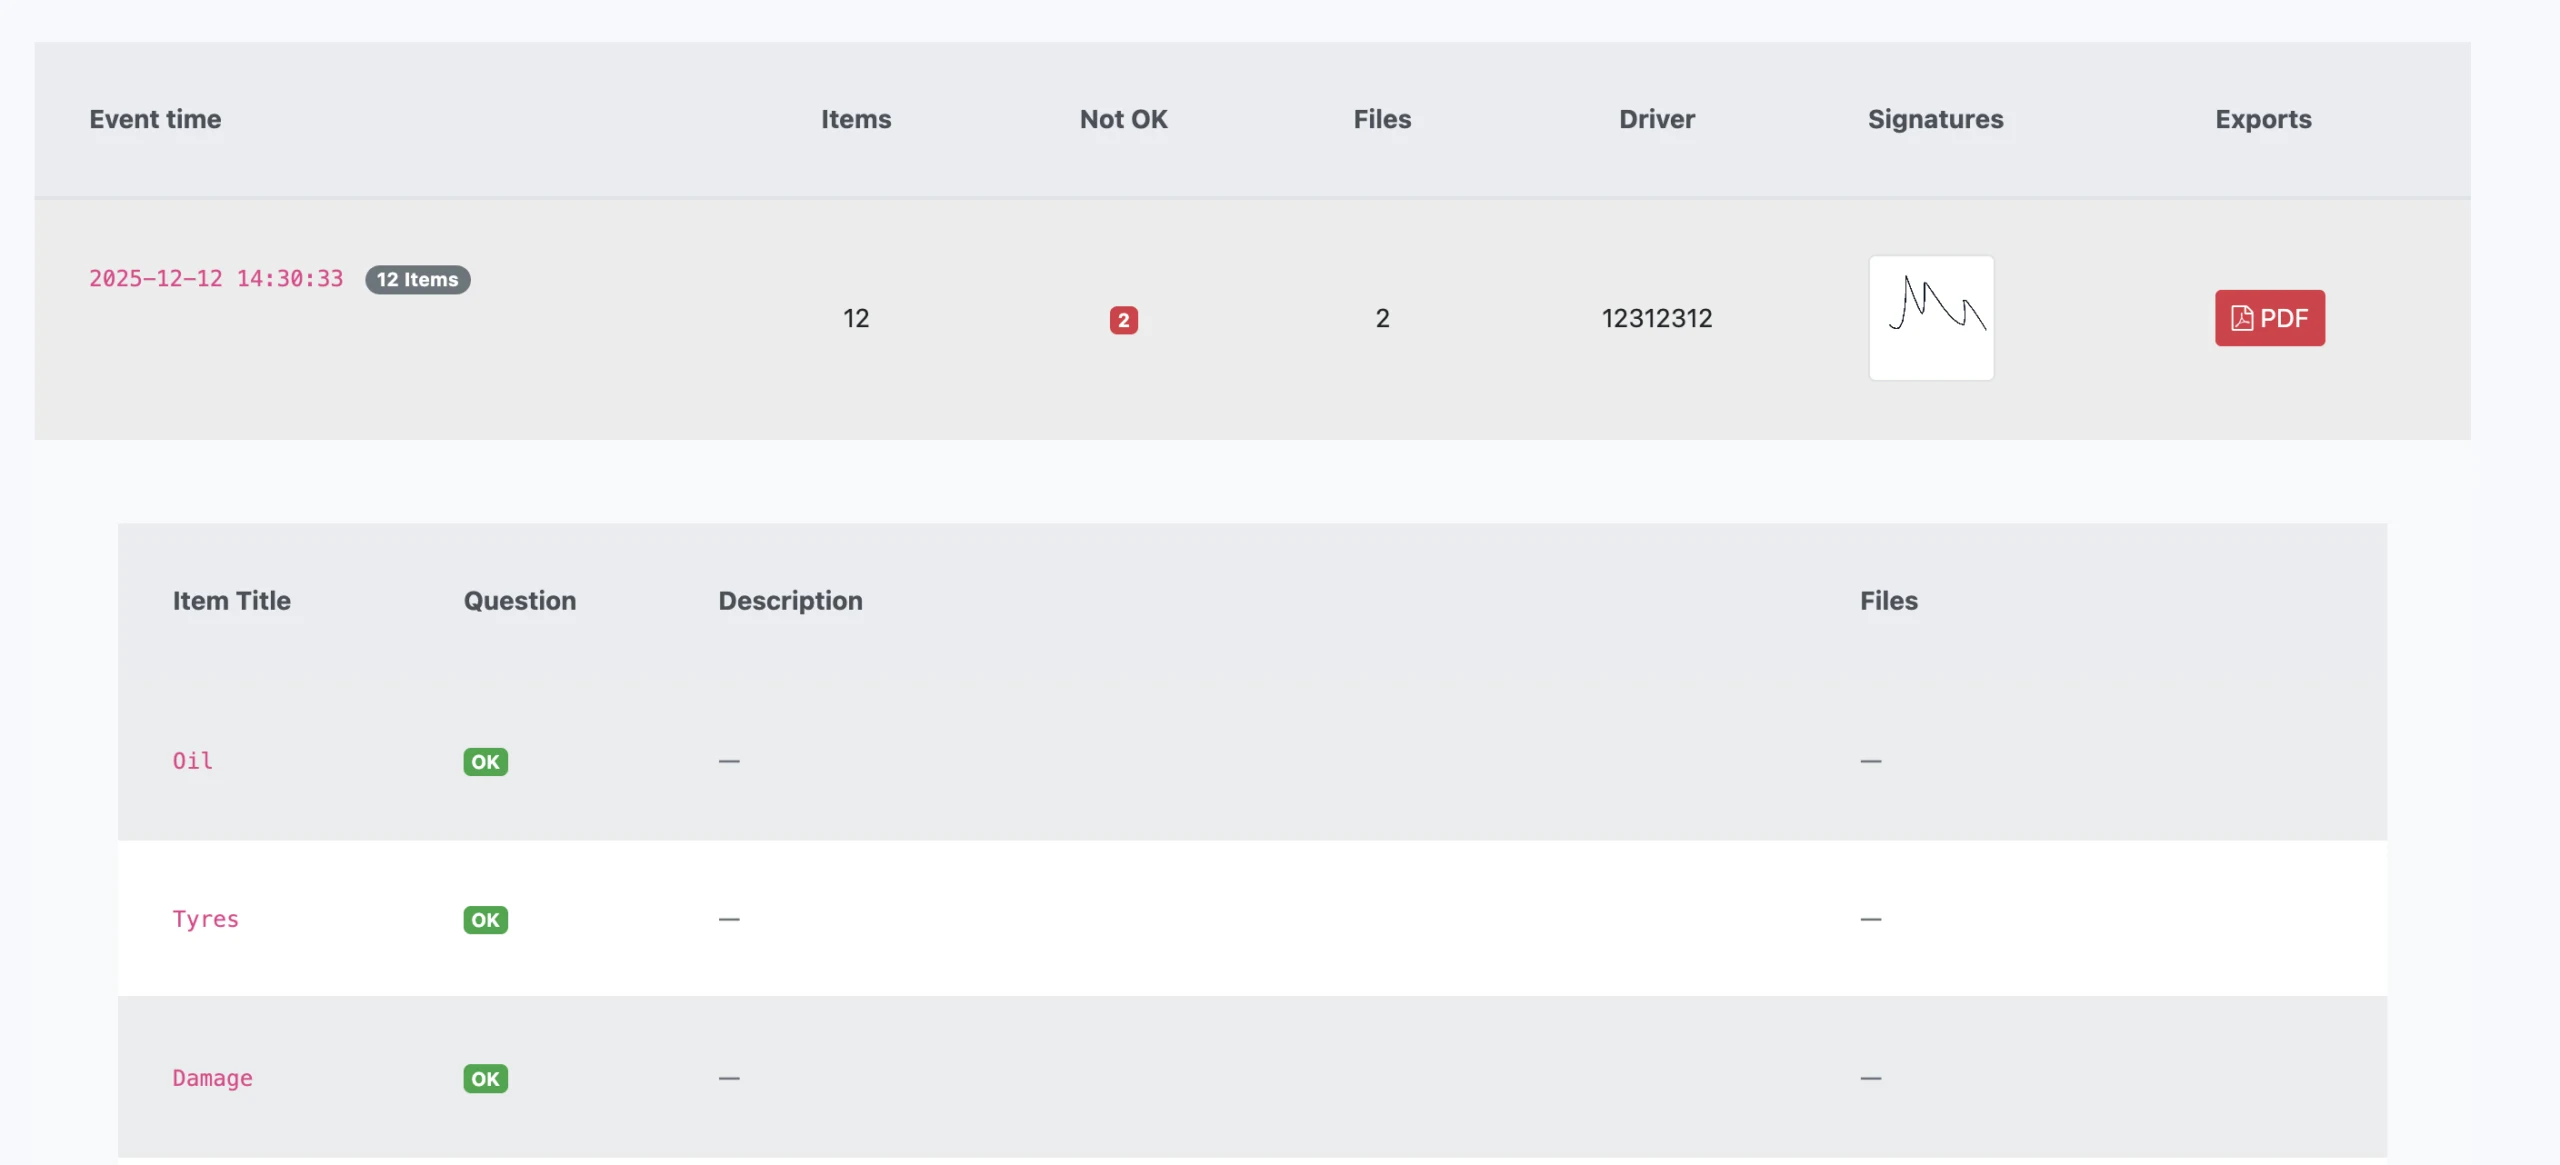Click the Item Title column header
The height and width of the screenshot is (1165, 2560).
click(x=231, y=600)
